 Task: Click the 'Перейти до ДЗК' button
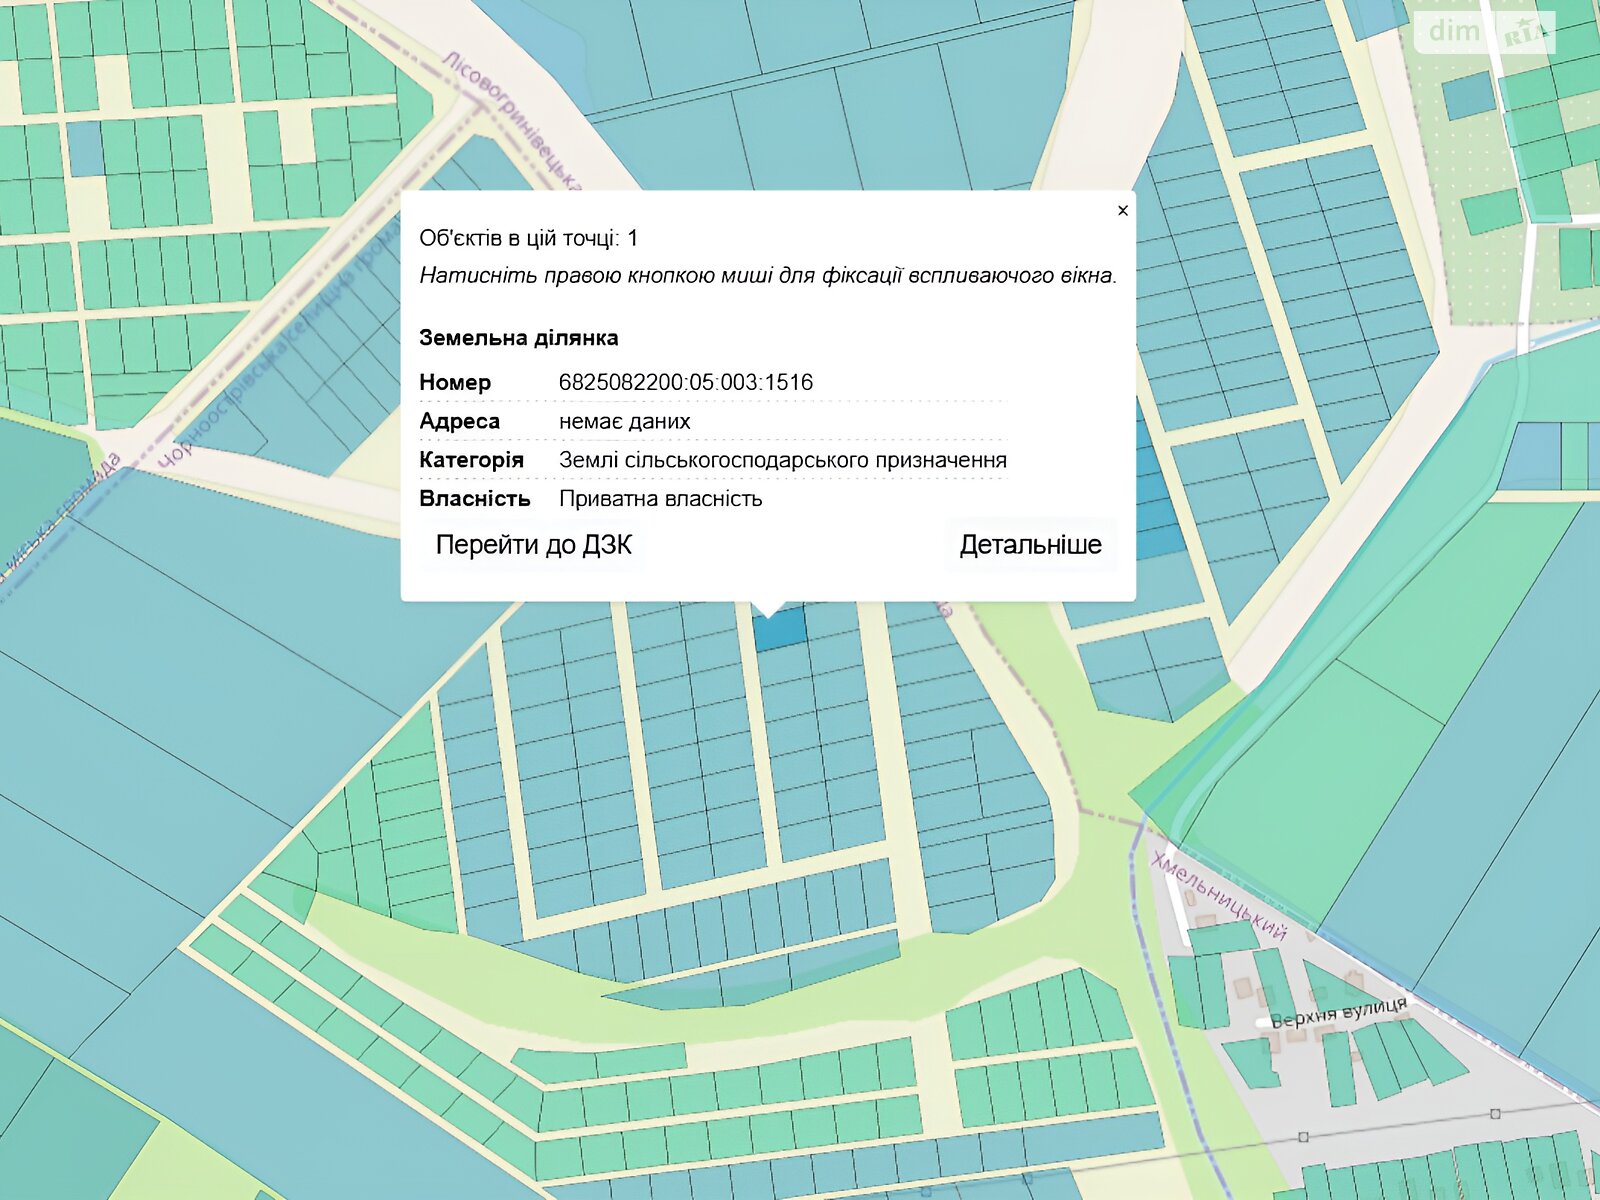coord(533,545)
